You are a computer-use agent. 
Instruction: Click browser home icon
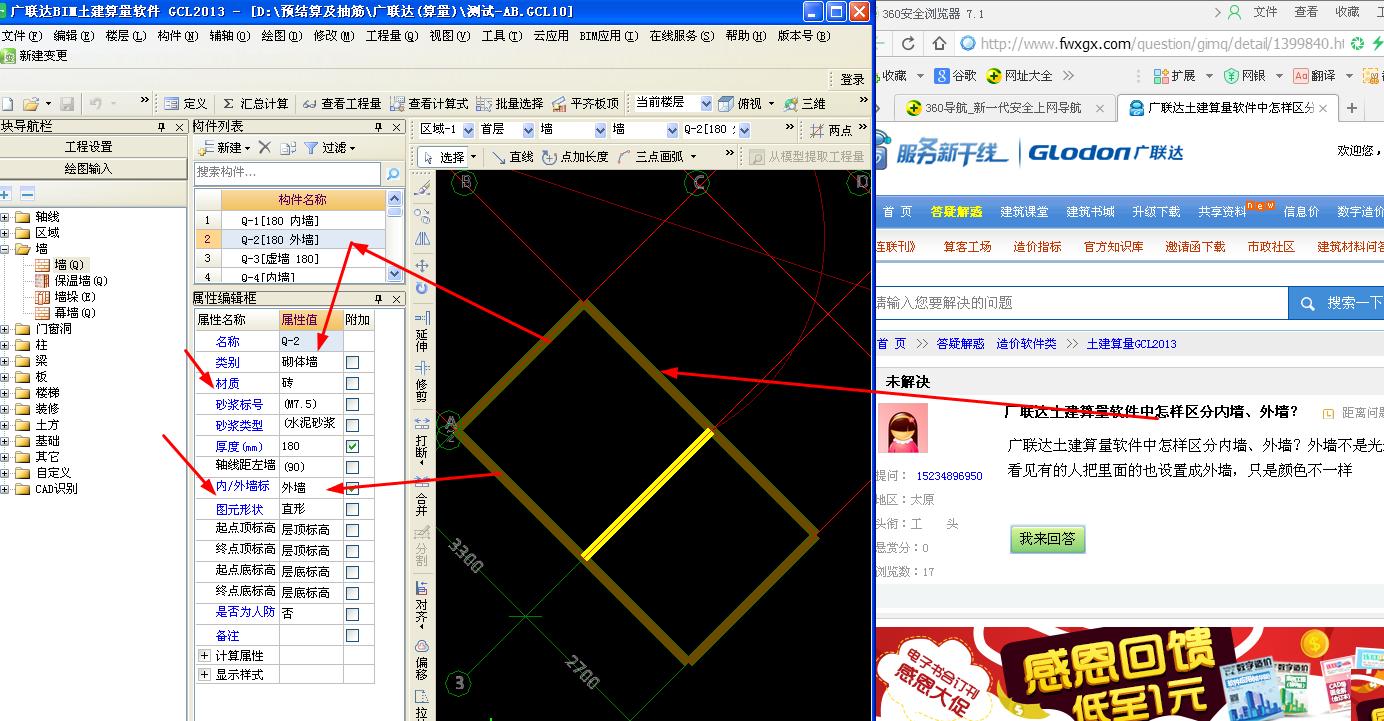point(939,43)
